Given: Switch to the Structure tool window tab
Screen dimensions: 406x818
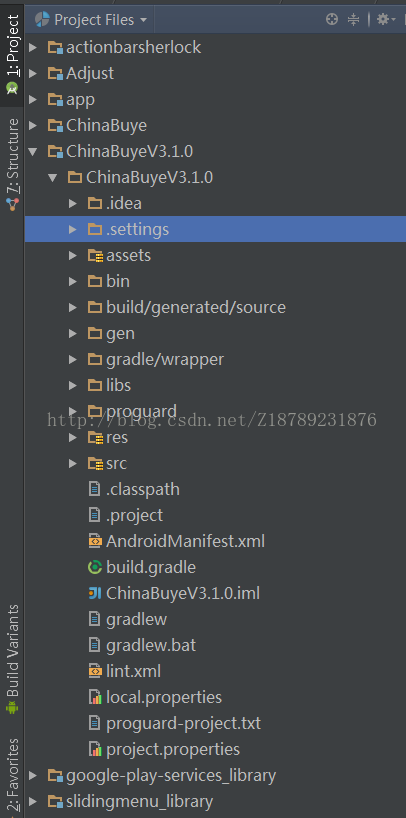Looking at the screenshot, I should tap(13, 164).
